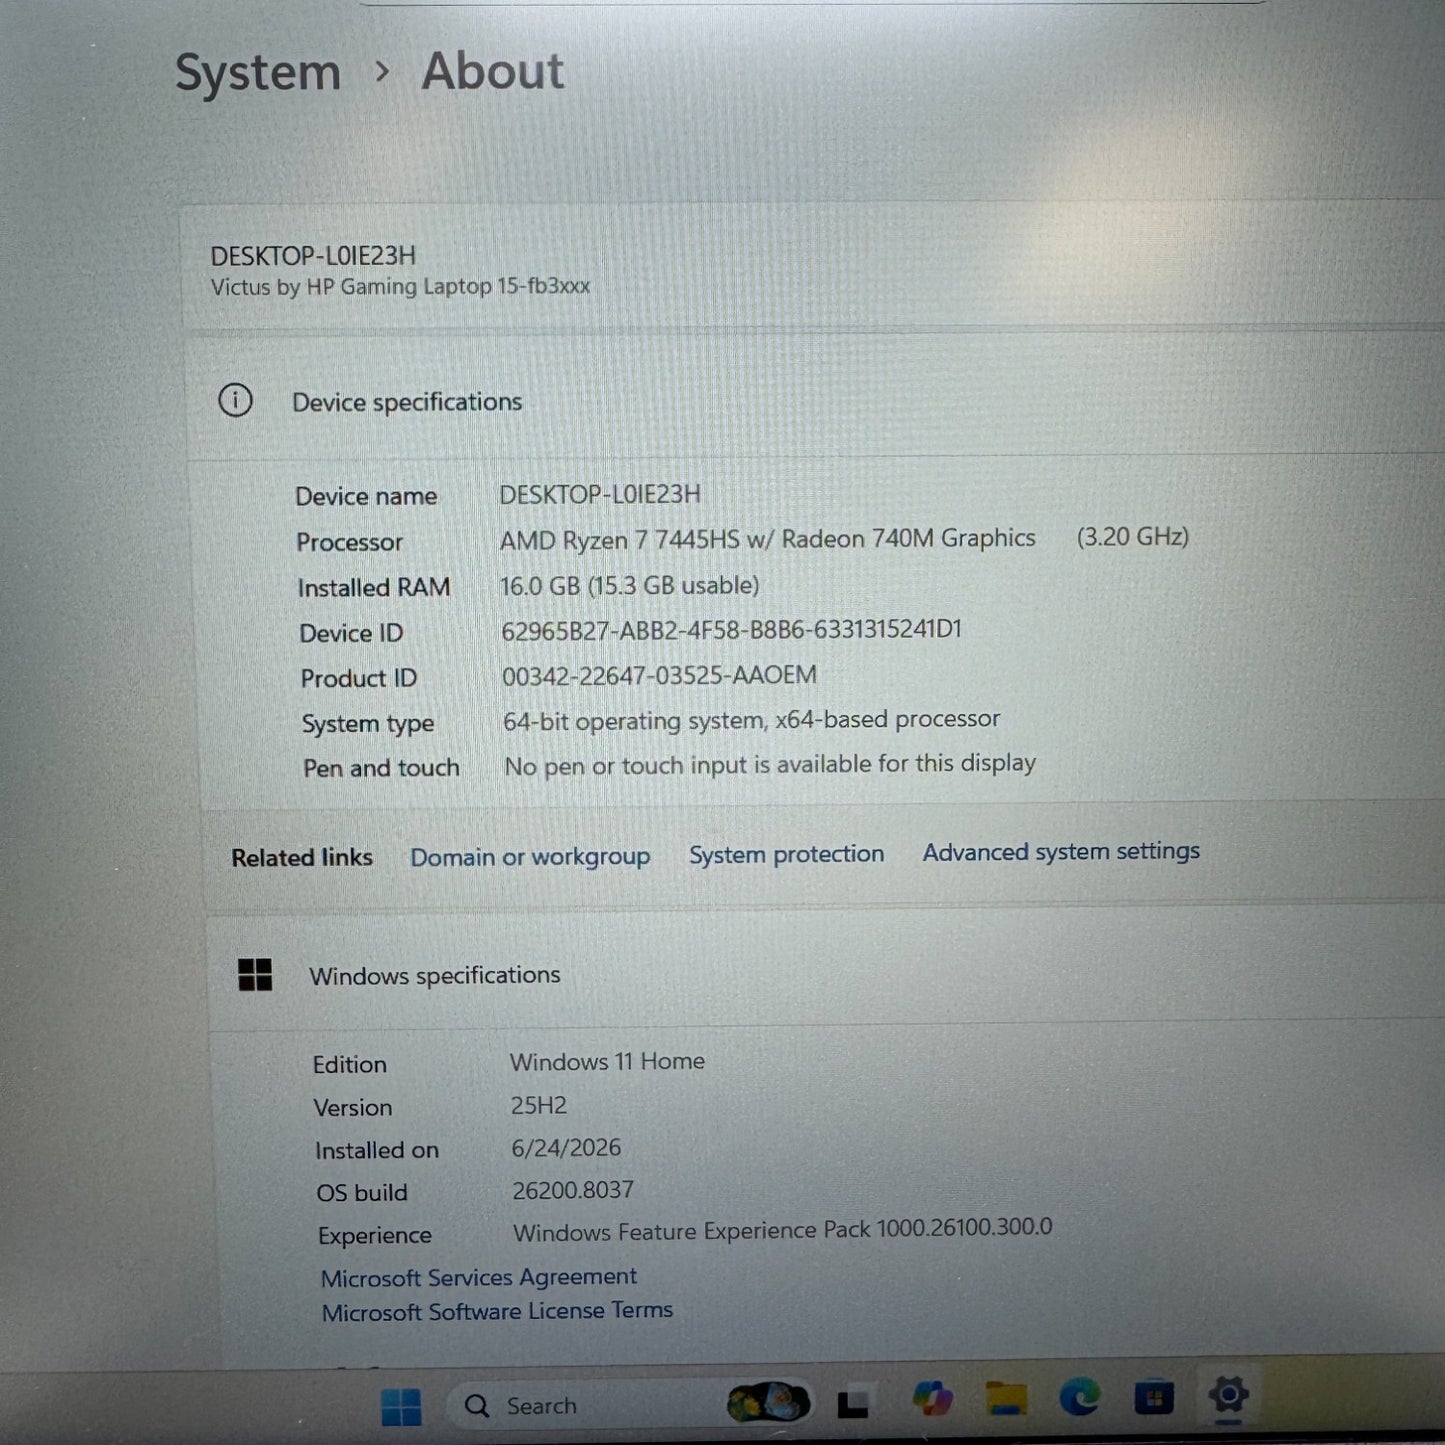This screenshot has width=1445, height=1445.
Task: Select the DESKTOP-L0IE23H heading at top
Action: pyautogui.click(x=313, y=256)
